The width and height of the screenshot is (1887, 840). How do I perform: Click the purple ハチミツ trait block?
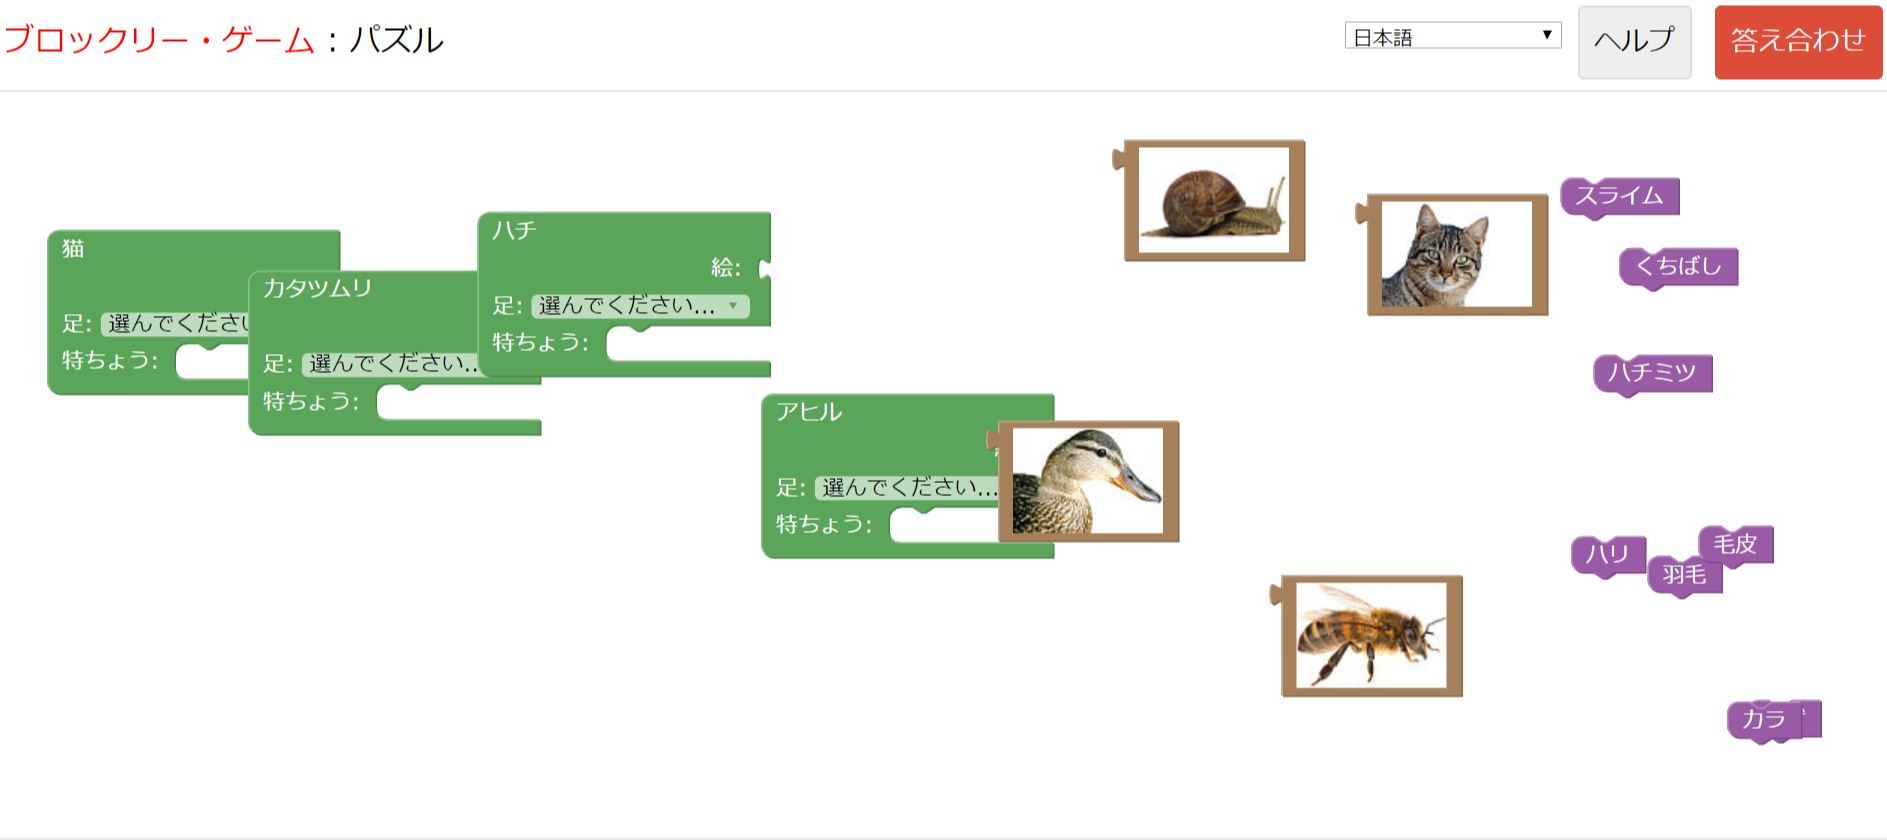click(x=1652, y=373)
